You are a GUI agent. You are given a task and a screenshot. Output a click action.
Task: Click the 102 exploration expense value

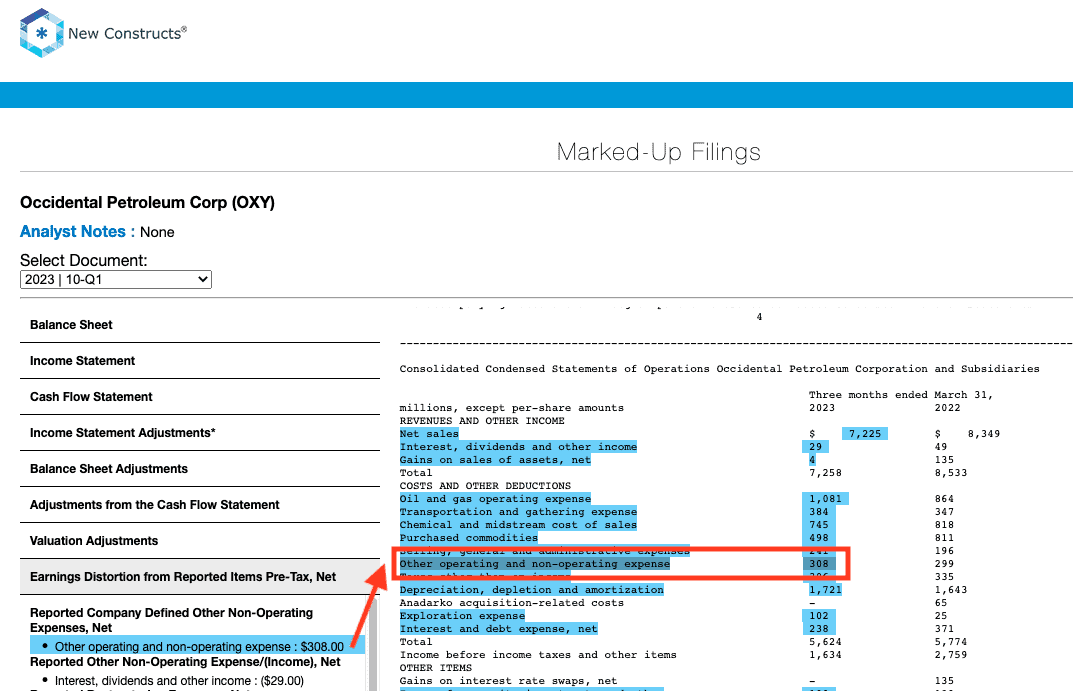(819, 616)
